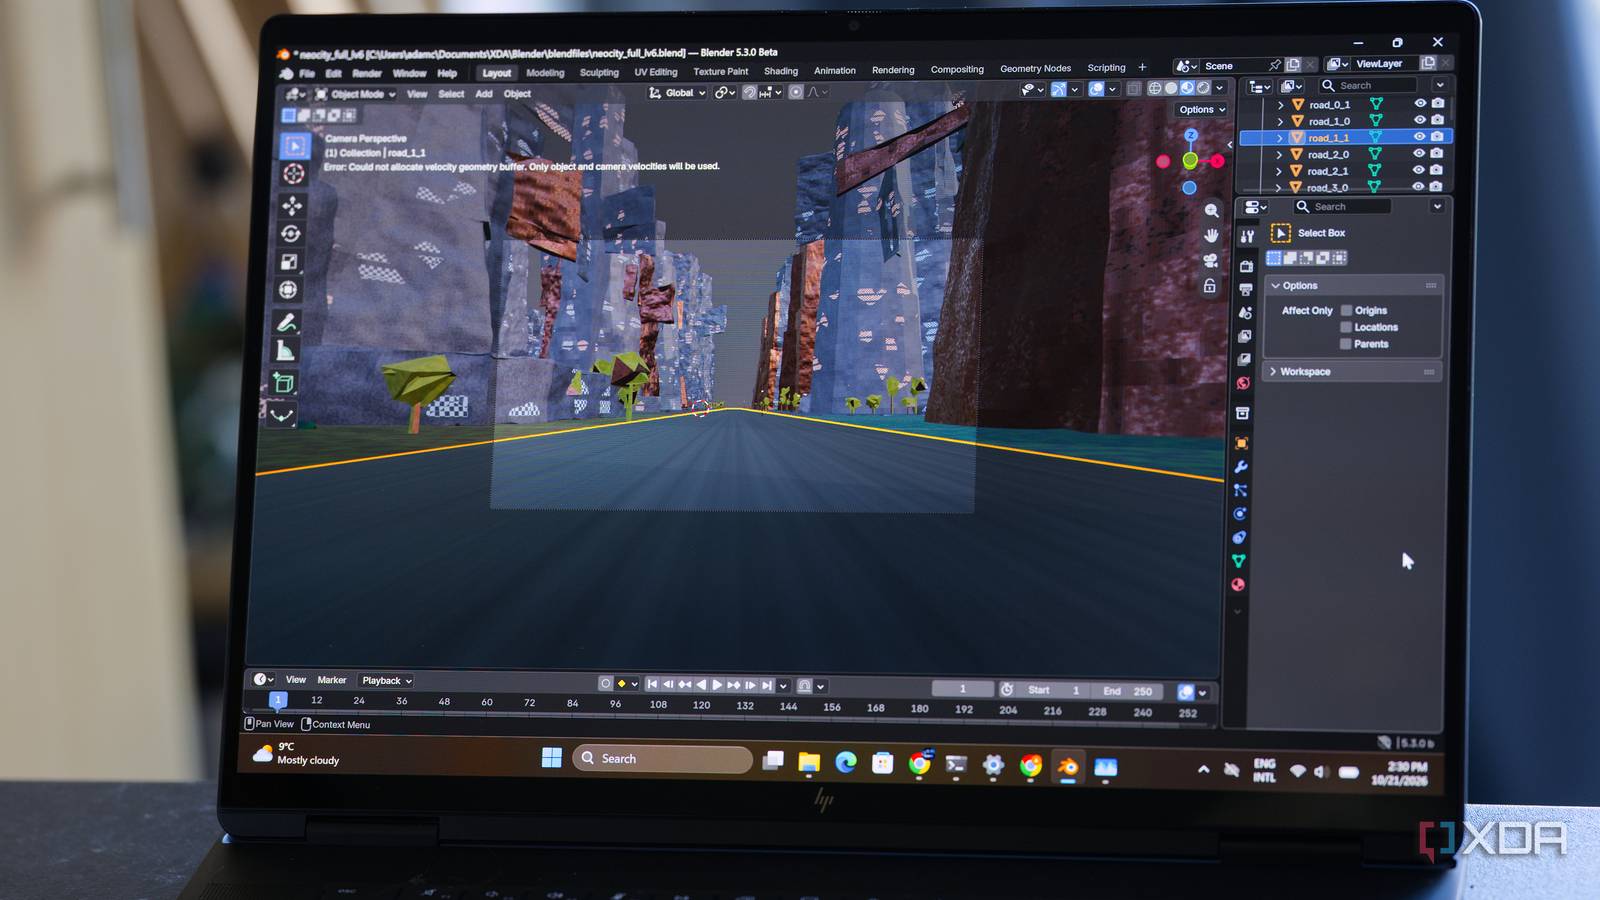Screen dimensions: 1600x900
Task: Jump to the timeline start frame
Action: [x=652, y=684]
